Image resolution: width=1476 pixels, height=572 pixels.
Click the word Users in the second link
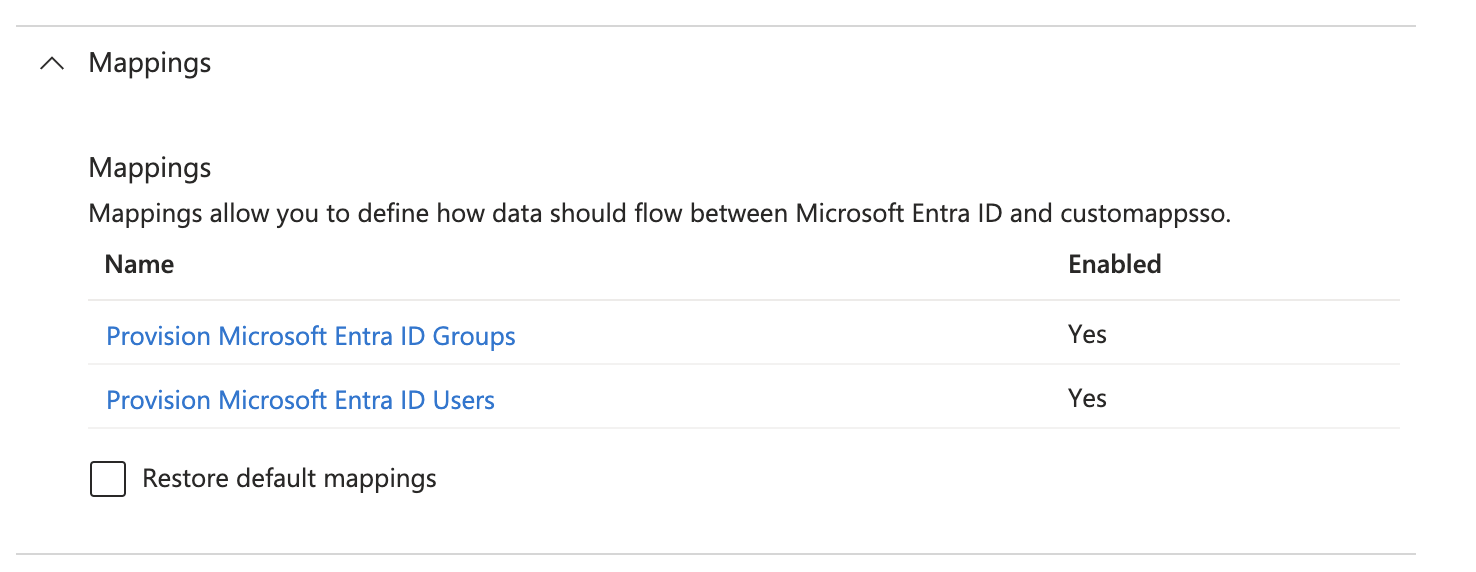pos(464,400)
